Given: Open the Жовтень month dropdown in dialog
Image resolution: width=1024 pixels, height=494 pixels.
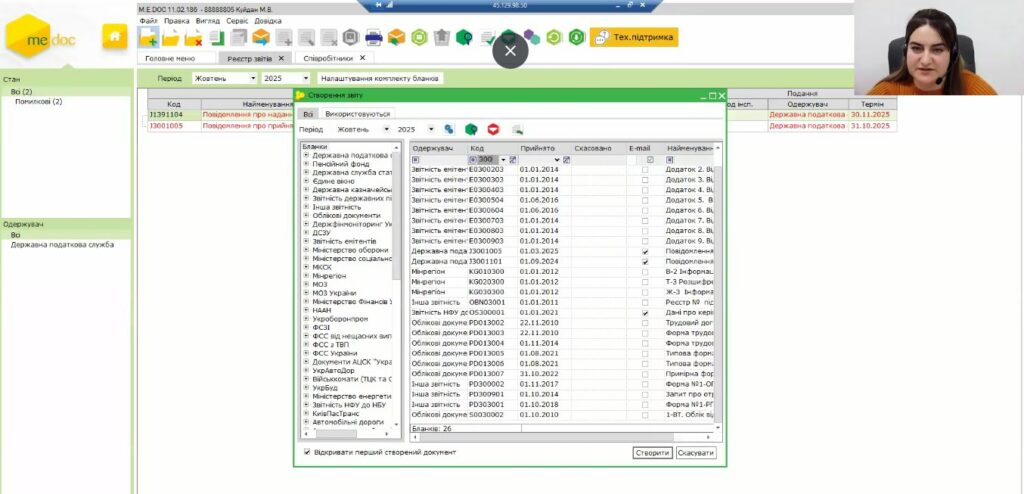Looking at the screenshot, I should pyautogui.click(x=388, y=129).
